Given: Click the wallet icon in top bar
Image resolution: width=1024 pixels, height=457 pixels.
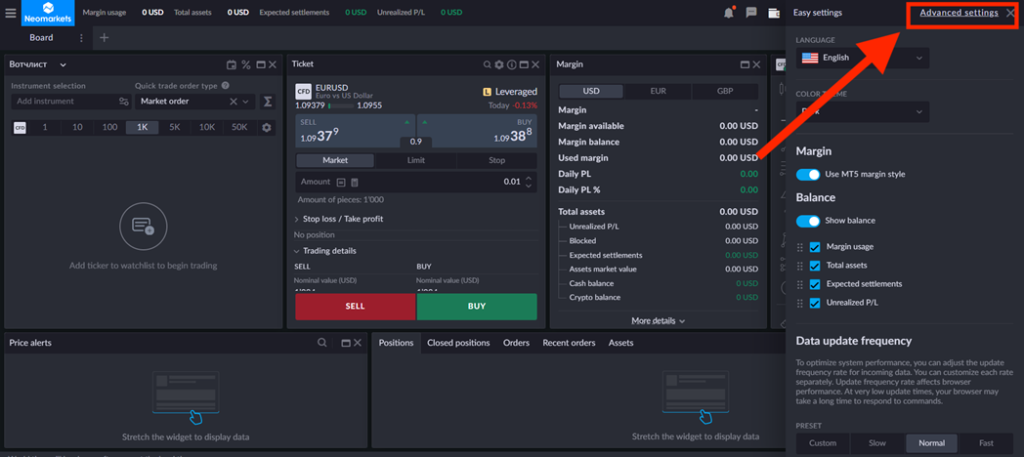Looking at the screenshot, I should coord(774,13).
